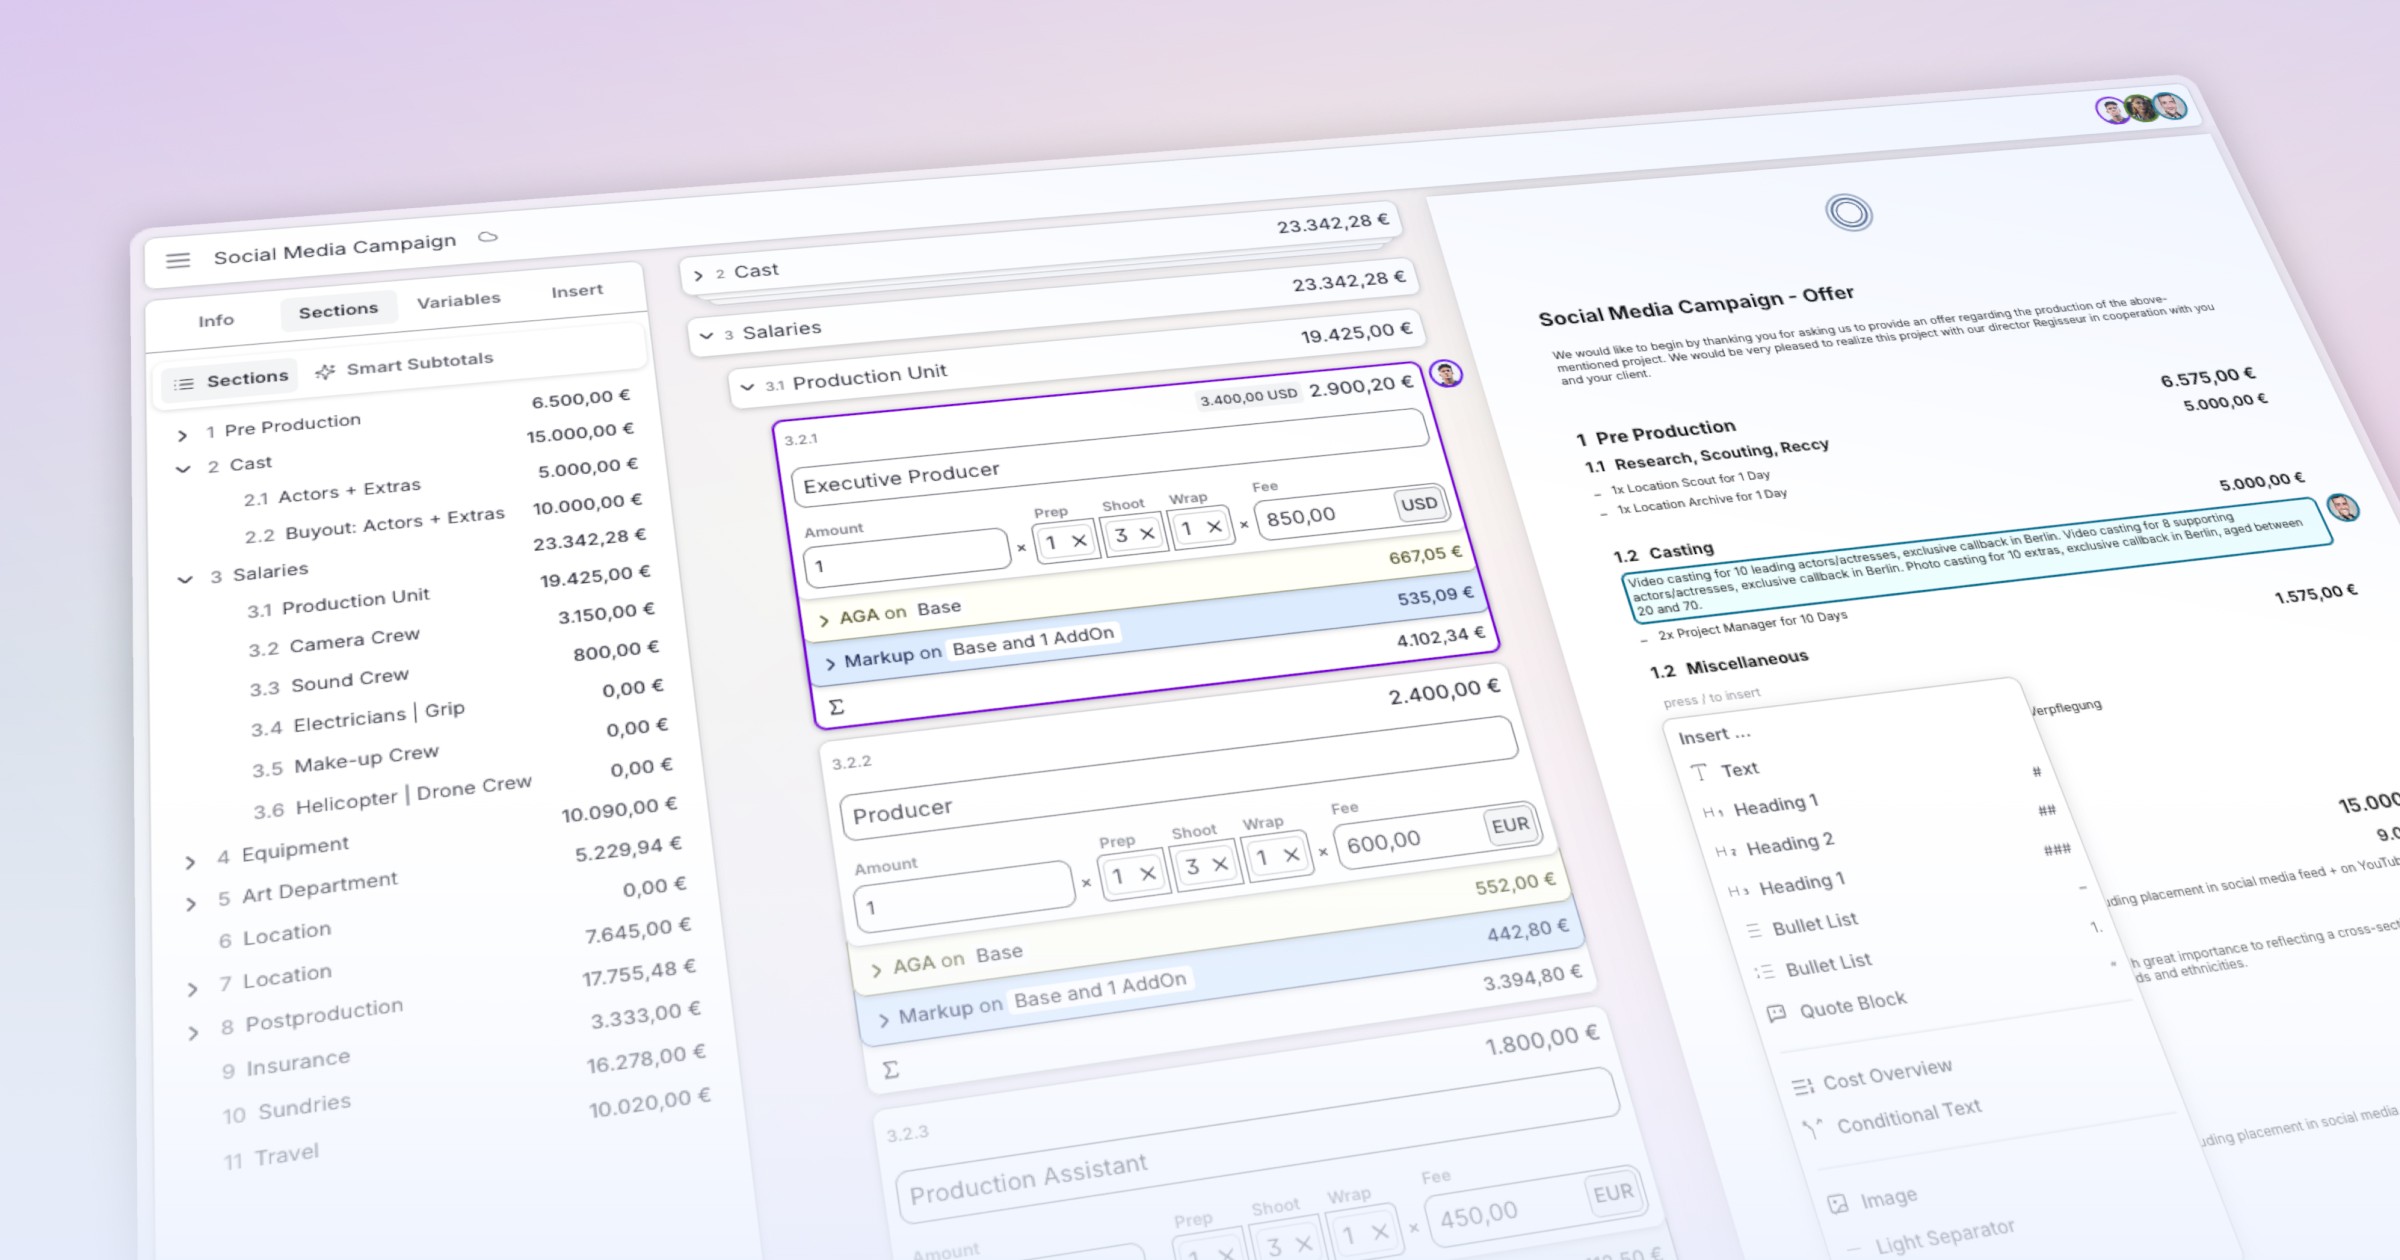Toggle the USD currency on Executive Producer fee
This screenshot has height=1260, width=2400.
(1419, 504)
